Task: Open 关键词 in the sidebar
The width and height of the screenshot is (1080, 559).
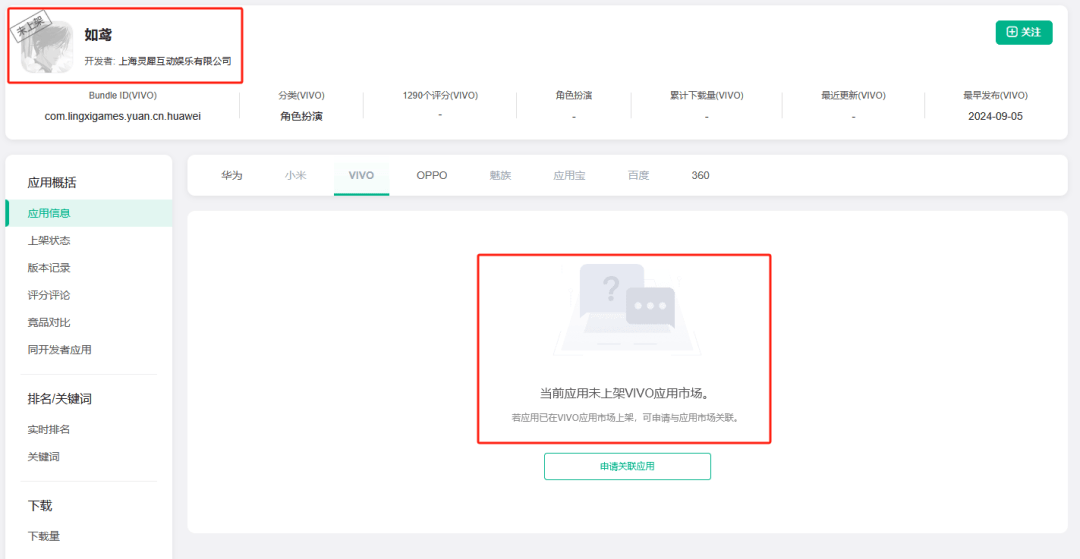Action: (x=43, y=457)
